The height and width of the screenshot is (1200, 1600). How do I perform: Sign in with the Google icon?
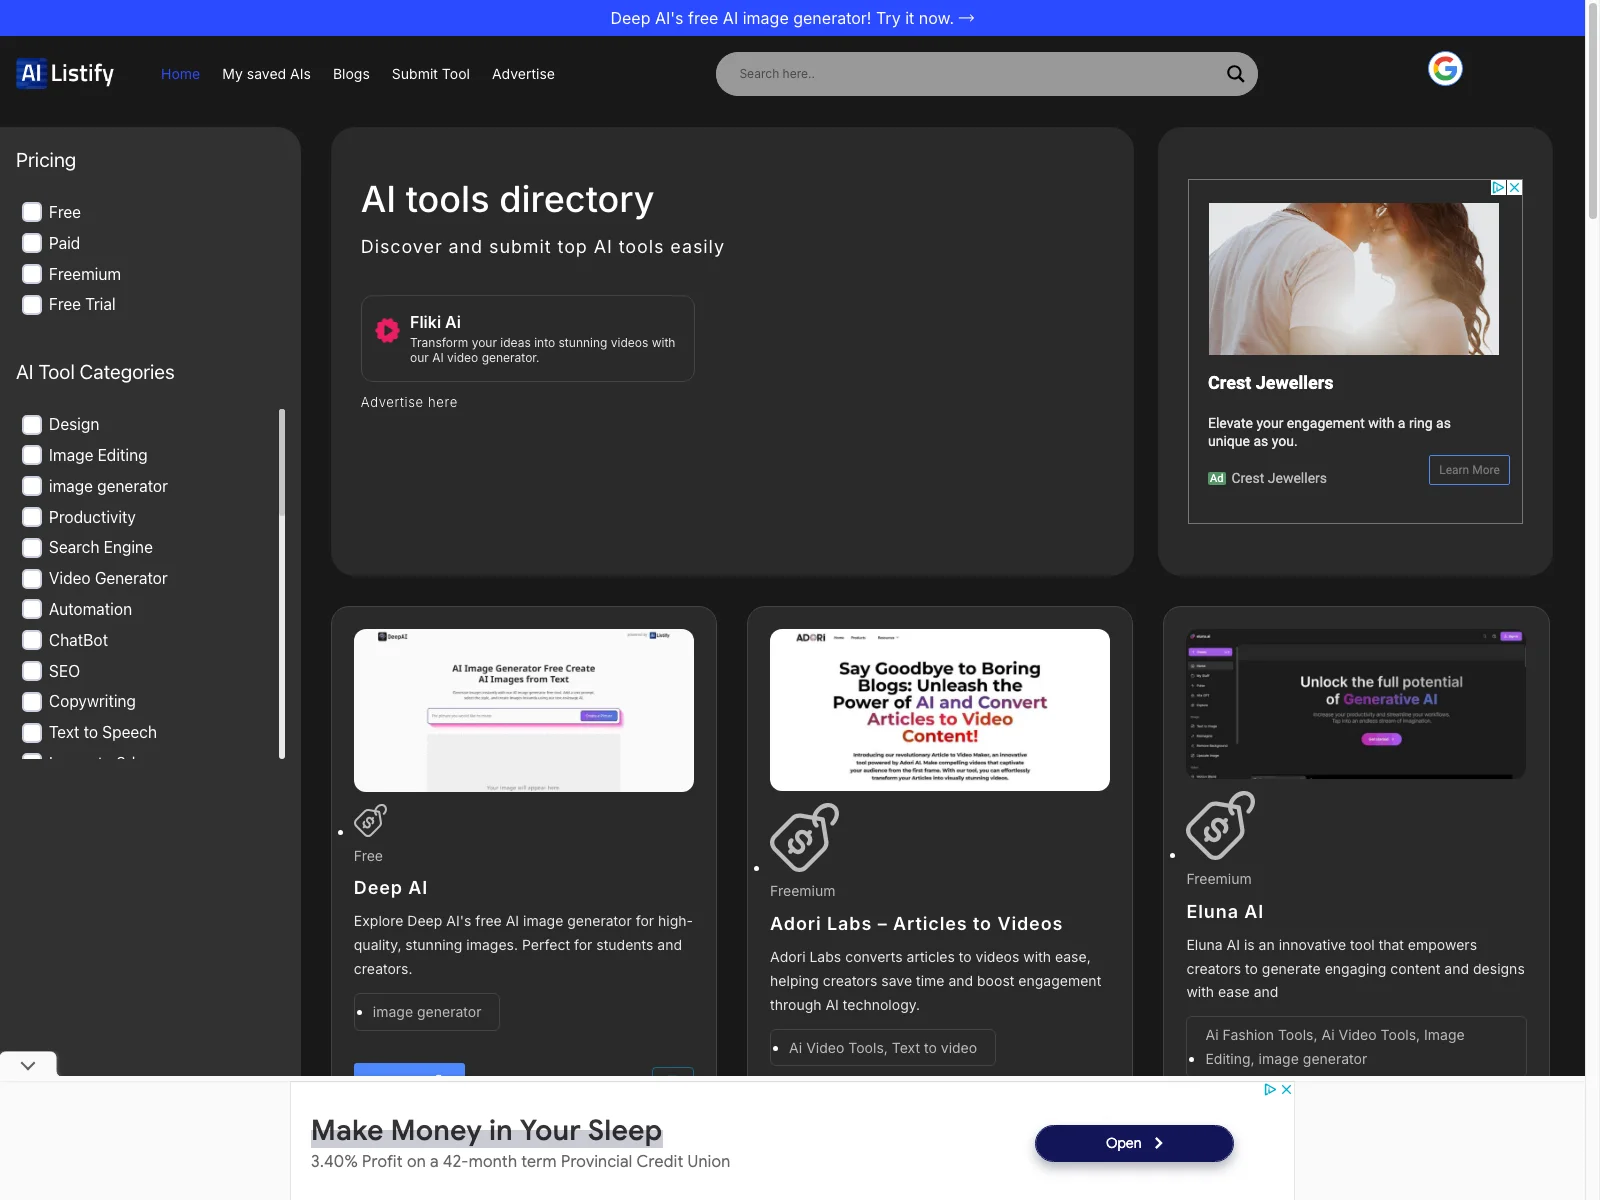(x=1445, y=69)
